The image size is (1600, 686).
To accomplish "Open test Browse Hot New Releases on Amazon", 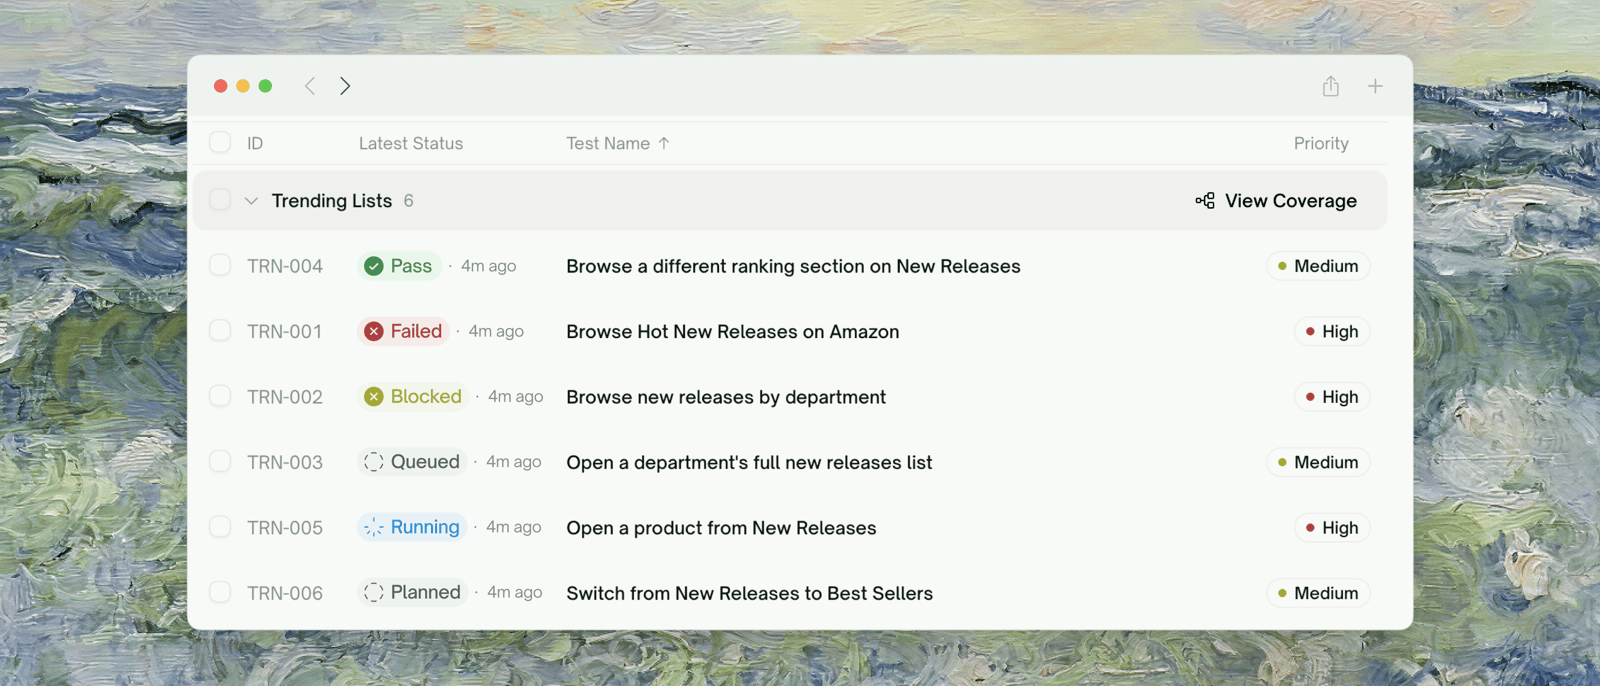I will 733,331.
